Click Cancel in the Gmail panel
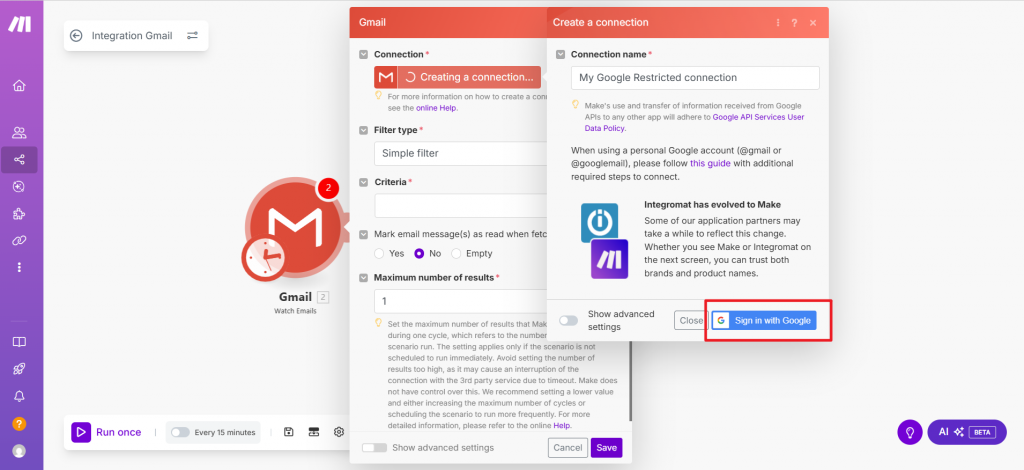1024x470 pixels. point(568,448)
